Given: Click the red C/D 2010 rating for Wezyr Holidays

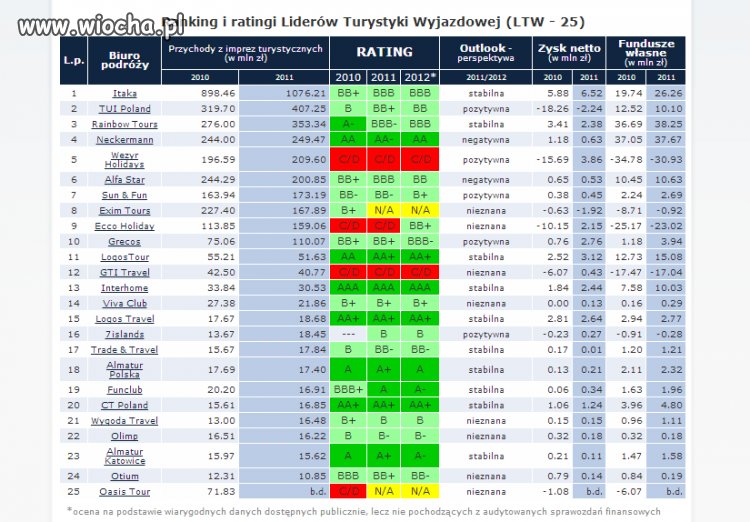Looking at the screenshot, I should click(x=348, y=160).
